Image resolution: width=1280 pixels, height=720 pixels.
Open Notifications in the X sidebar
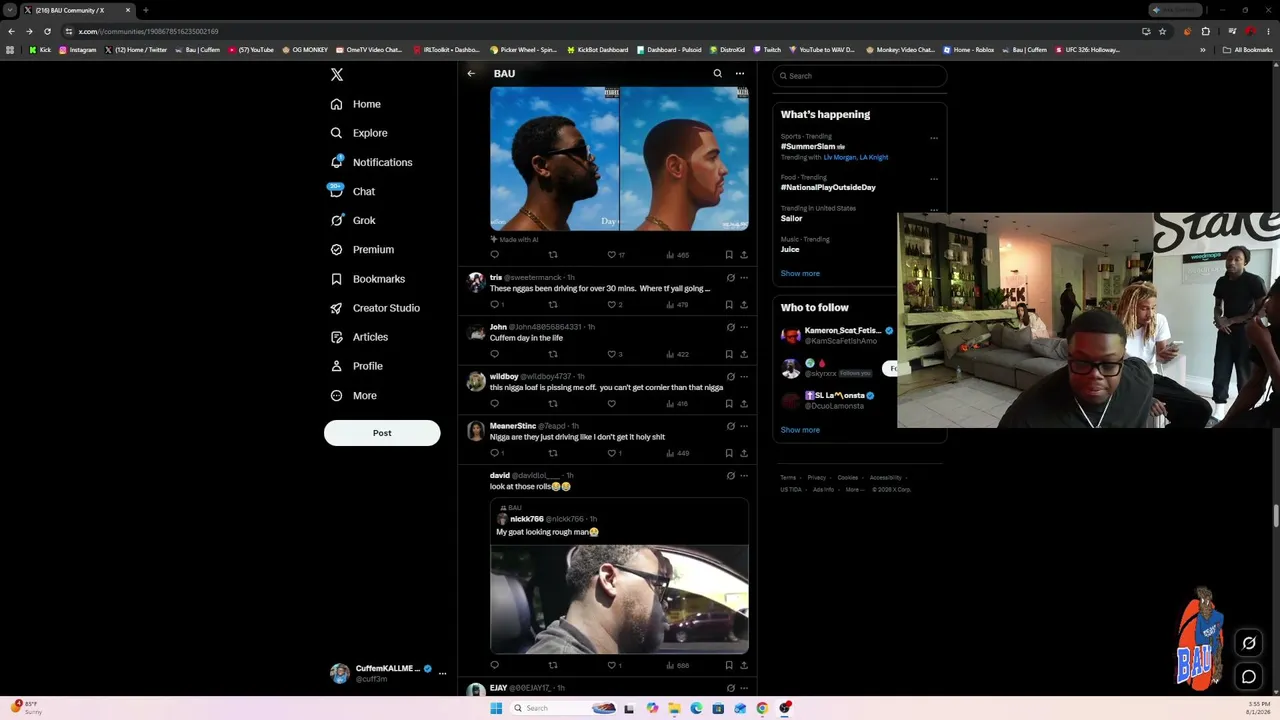(371, 162)
